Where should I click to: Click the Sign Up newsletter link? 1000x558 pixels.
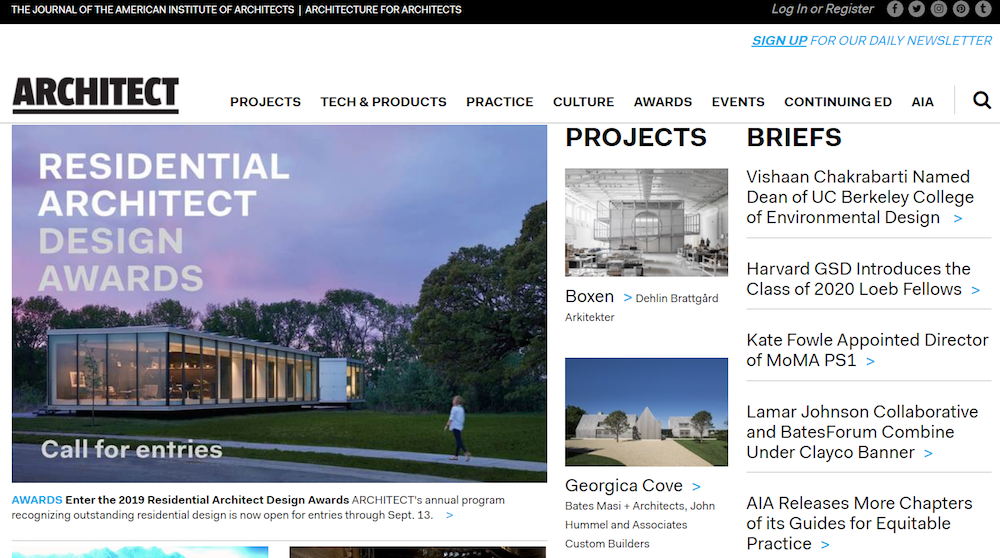[779, 41]
